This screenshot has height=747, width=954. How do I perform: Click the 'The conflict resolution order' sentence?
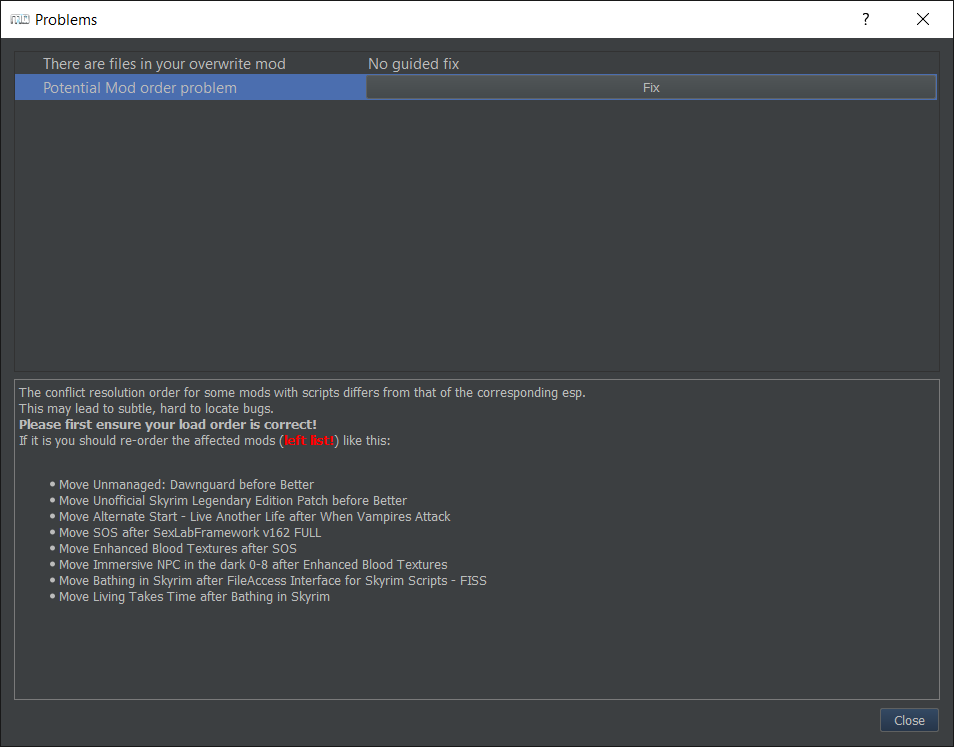coord(302,392)
